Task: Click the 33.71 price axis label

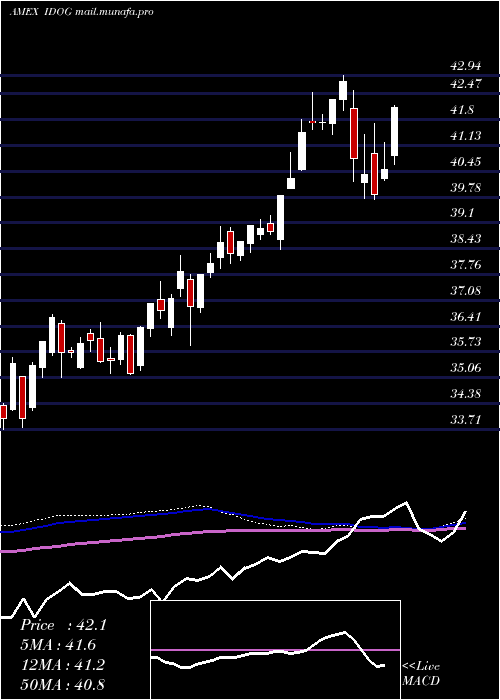Action: (x=466, y=420)
